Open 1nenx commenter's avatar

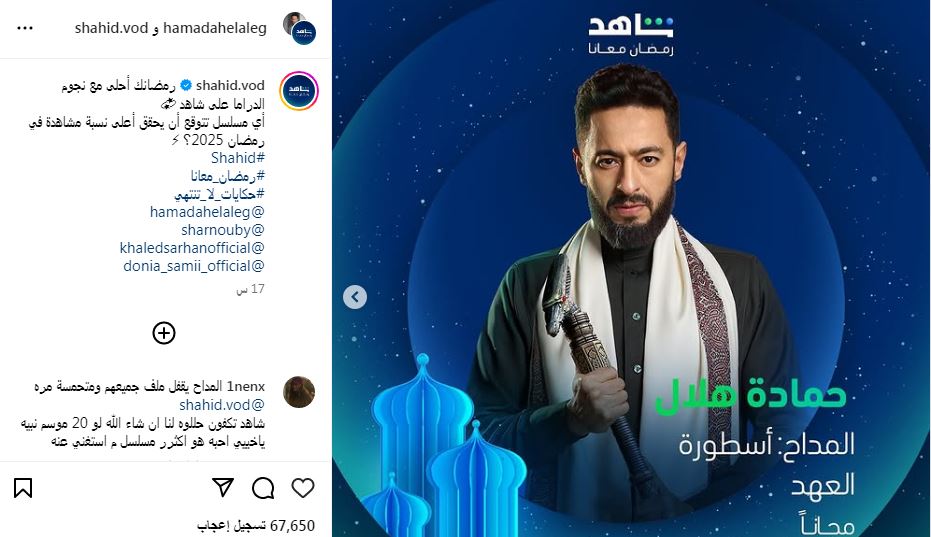point(299,391)
